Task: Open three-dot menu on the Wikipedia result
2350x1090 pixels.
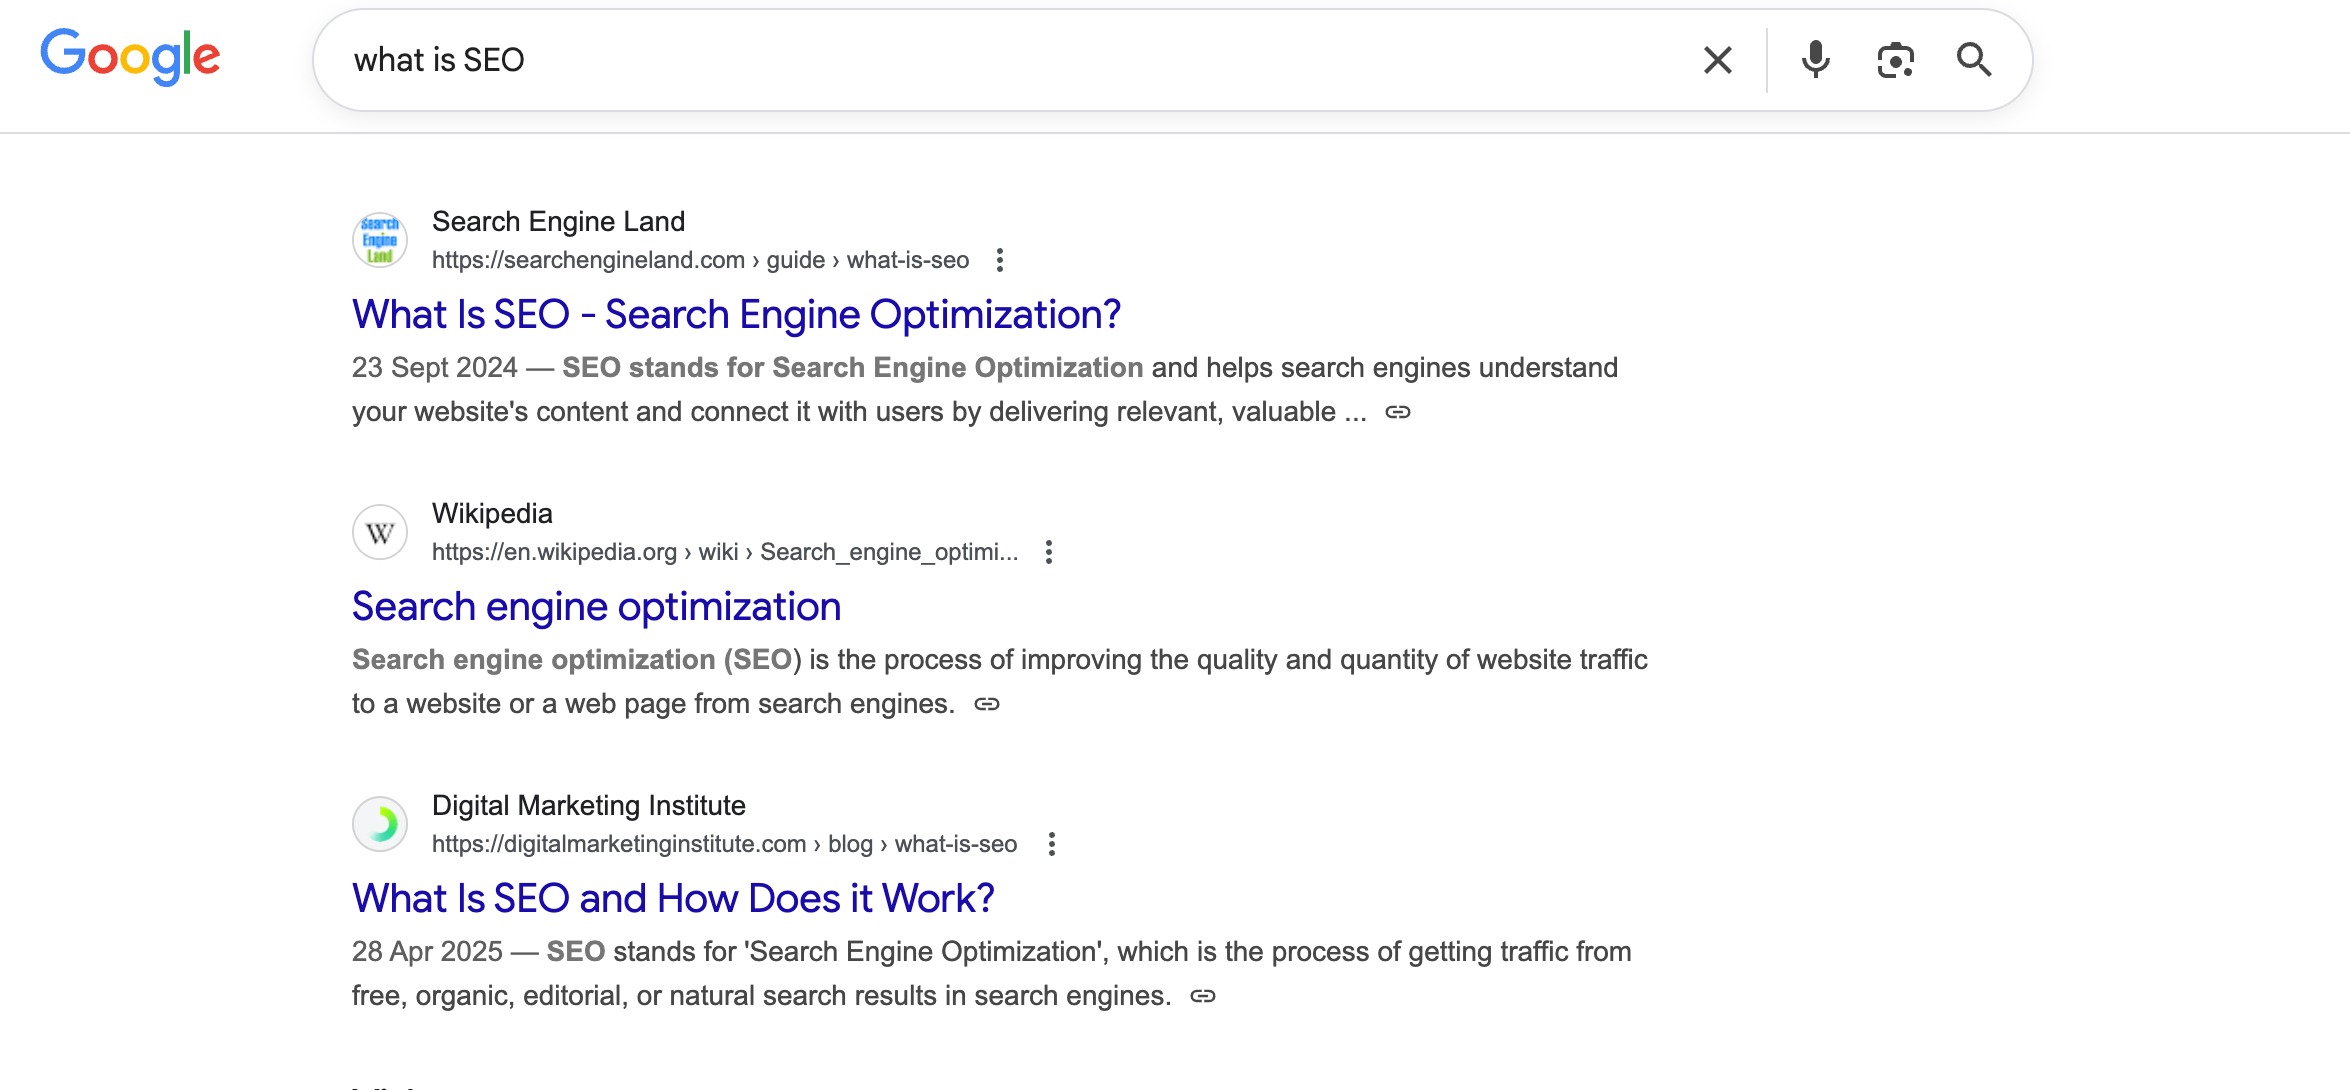Action: pyautogui.click(x=1049, y=552)
